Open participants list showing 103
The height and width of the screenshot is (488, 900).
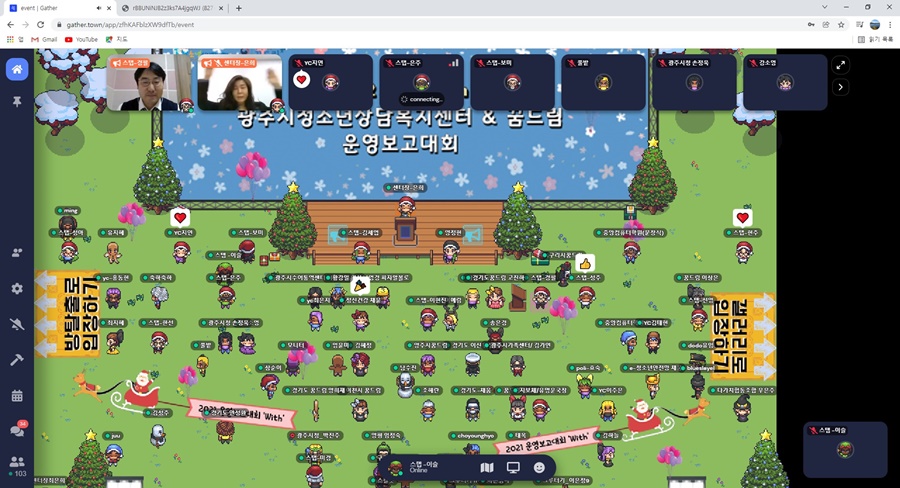click(17, 466)
